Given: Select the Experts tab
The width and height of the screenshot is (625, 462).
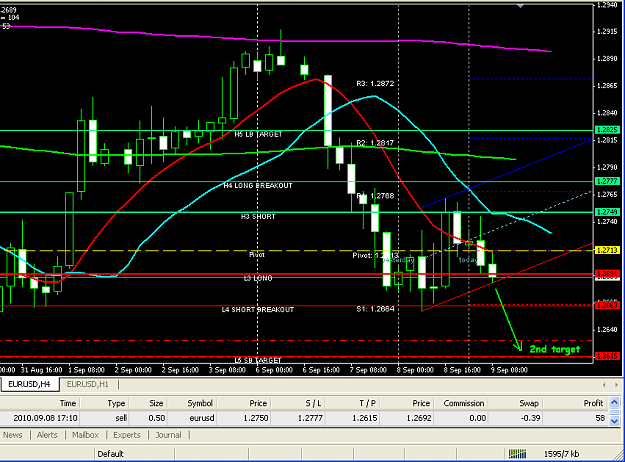Looking at the screenshot, I should 127,435.
